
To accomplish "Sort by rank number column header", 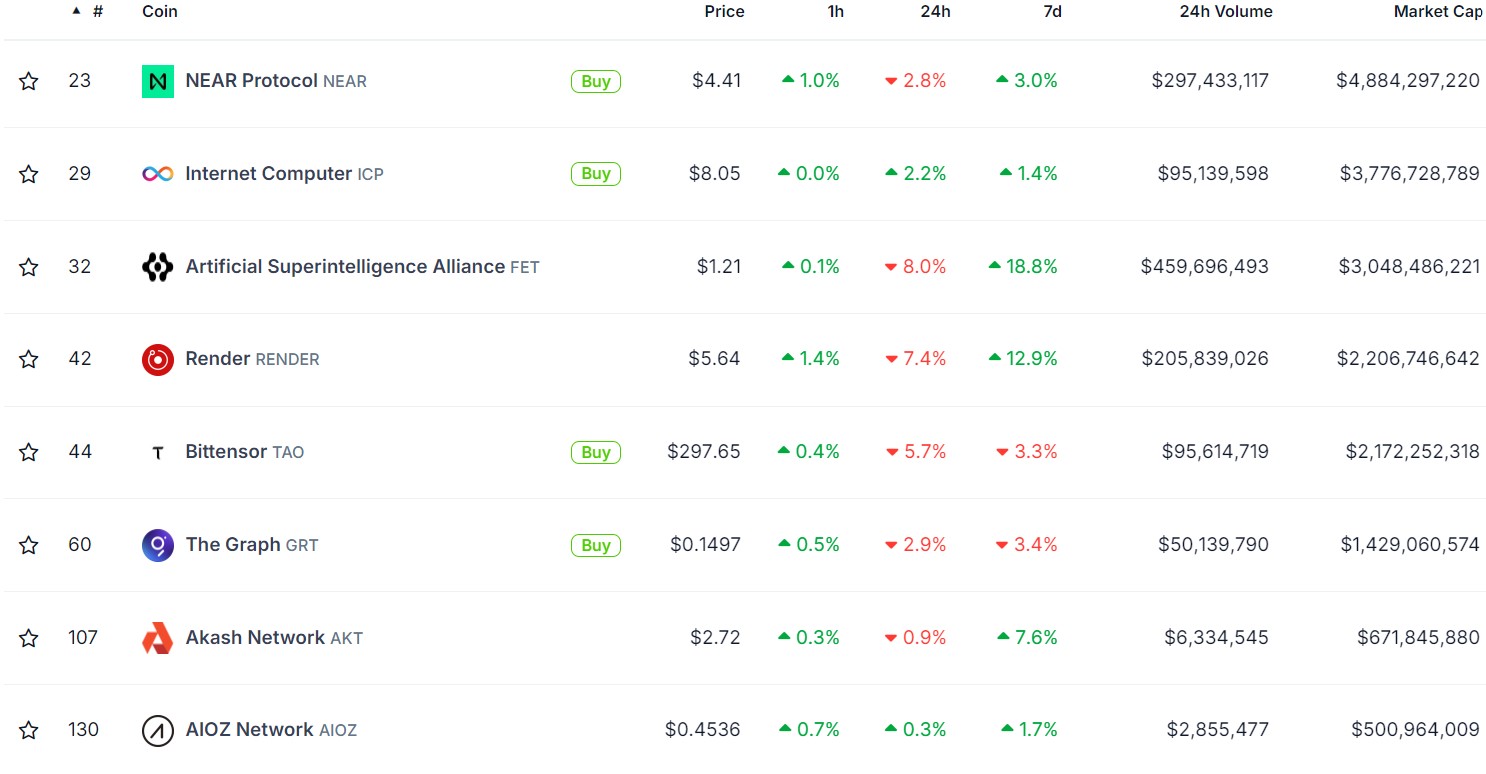I will [97, 12].
